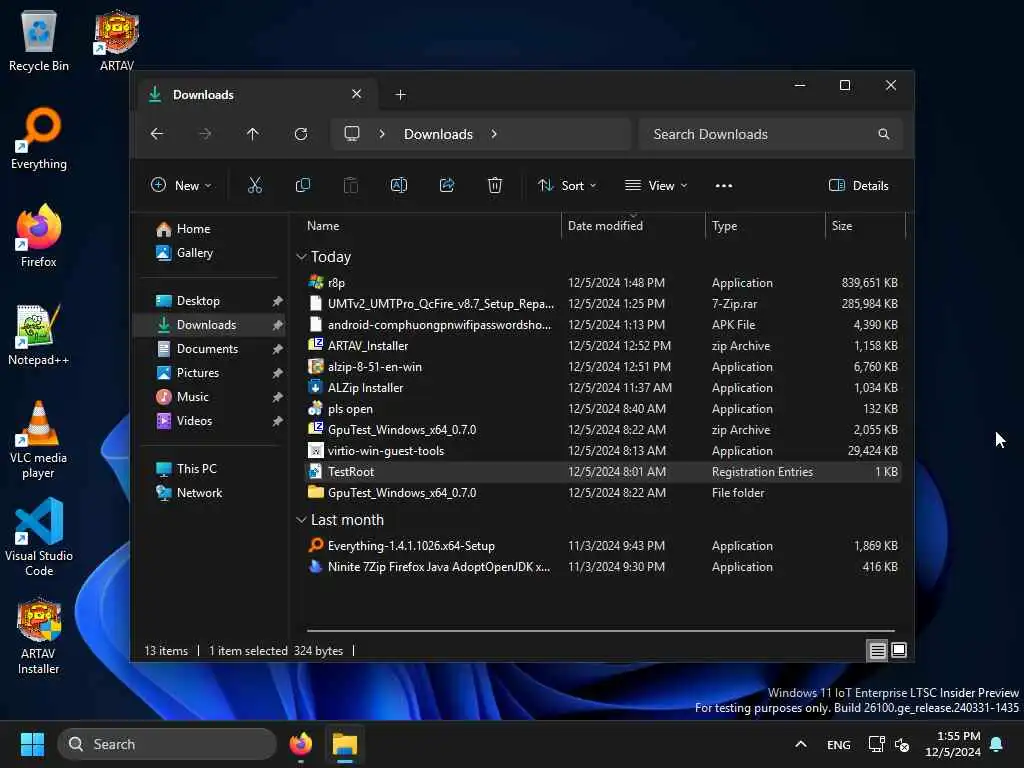Click the This PC monitor icon in address bar
Screen dimensions: 1024x768
(352, 134)
